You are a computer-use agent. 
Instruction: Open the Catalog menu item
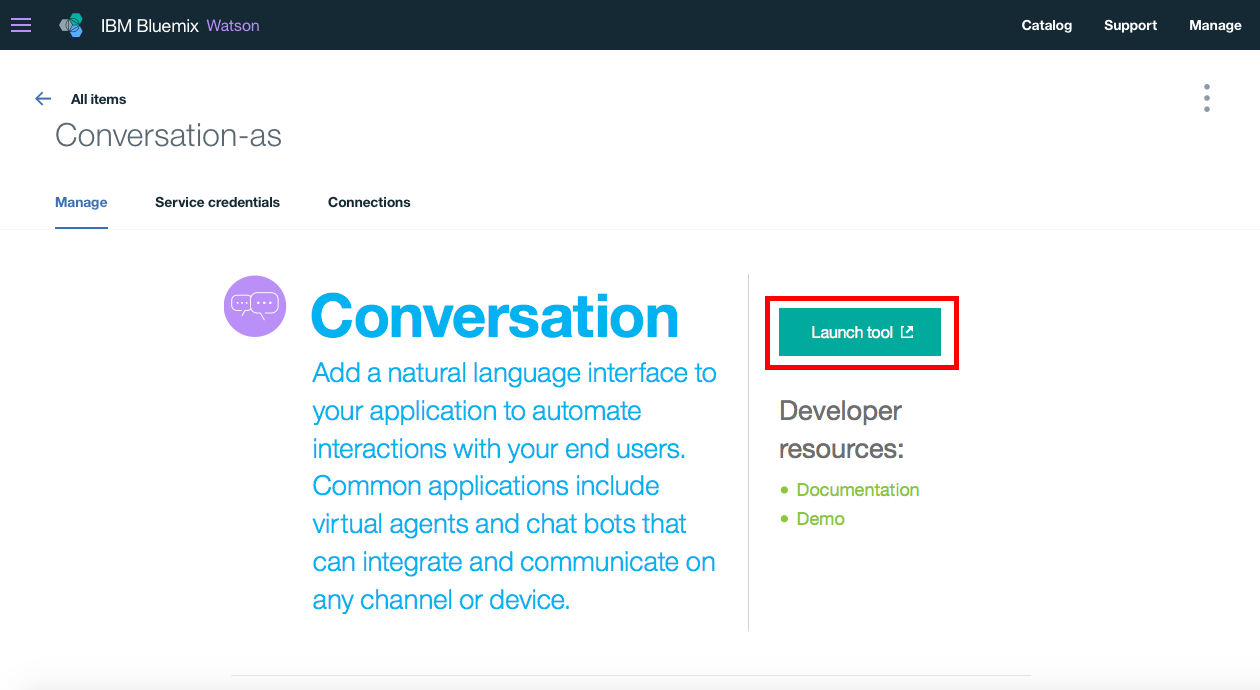point(1047,25)
